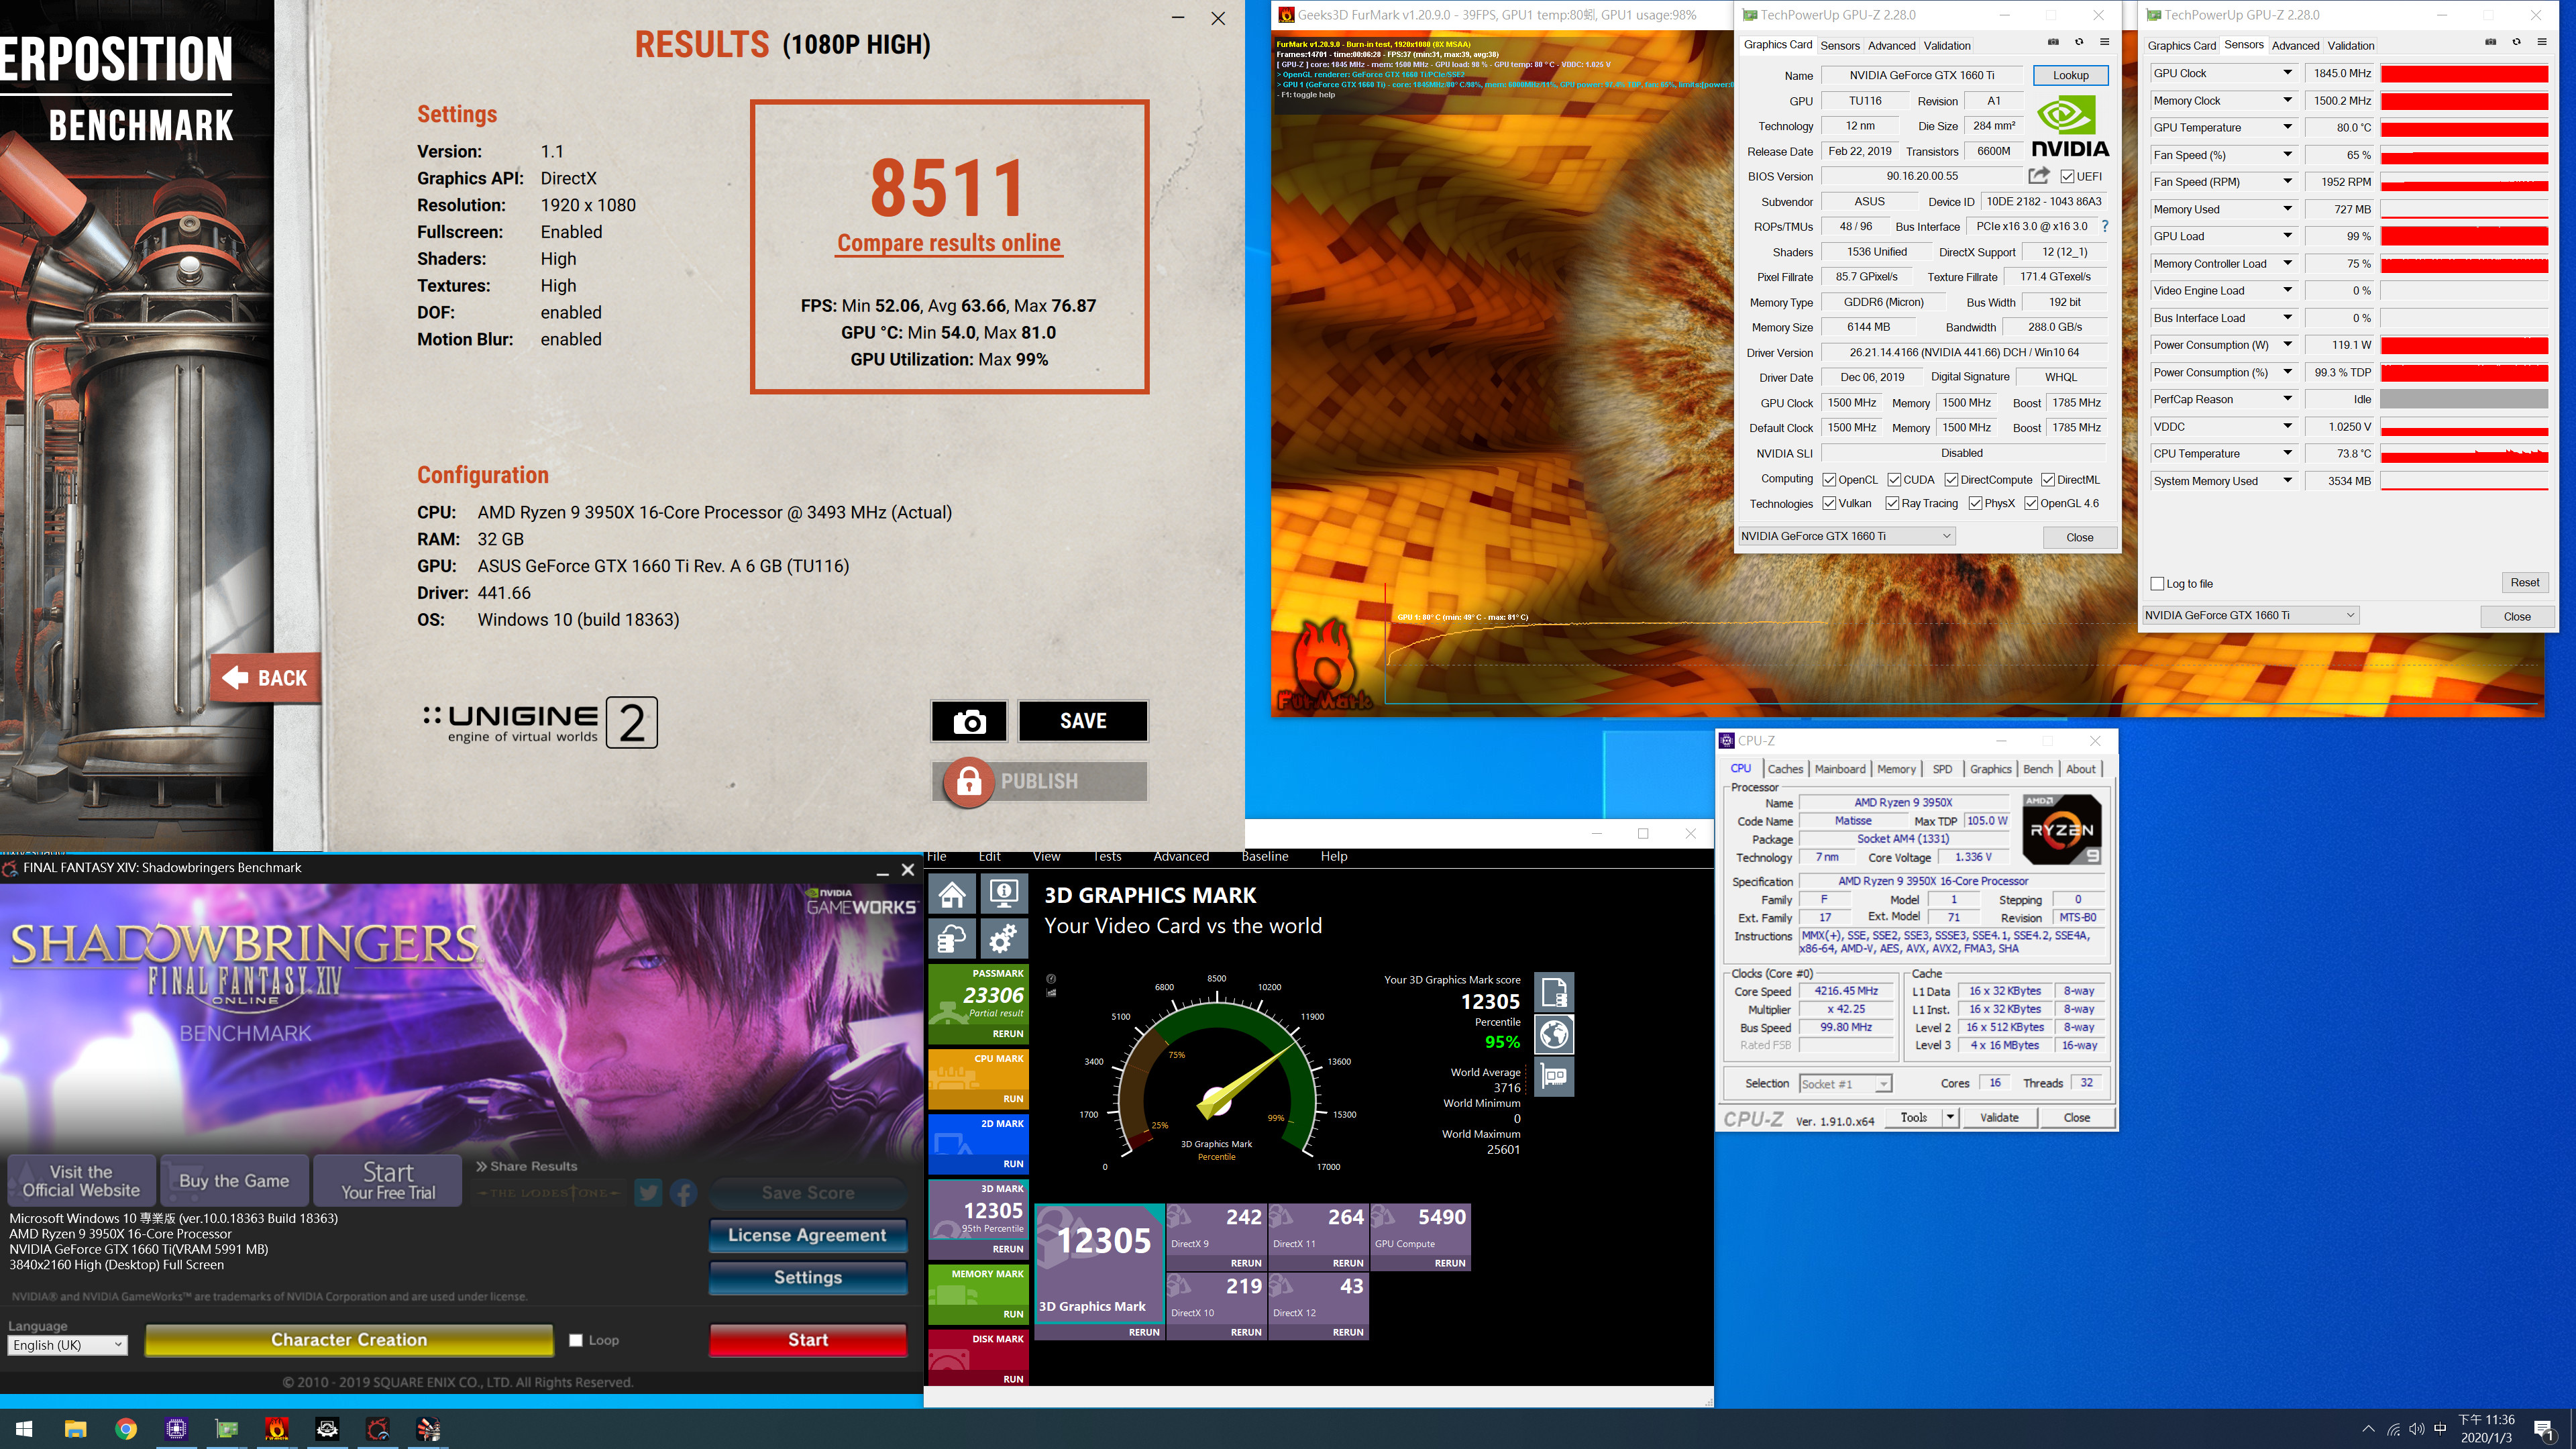Toggle OpenCL checkbox in GPU-Z
The width and height of the screenshot is (2576, 1449).
point(1829,480)
